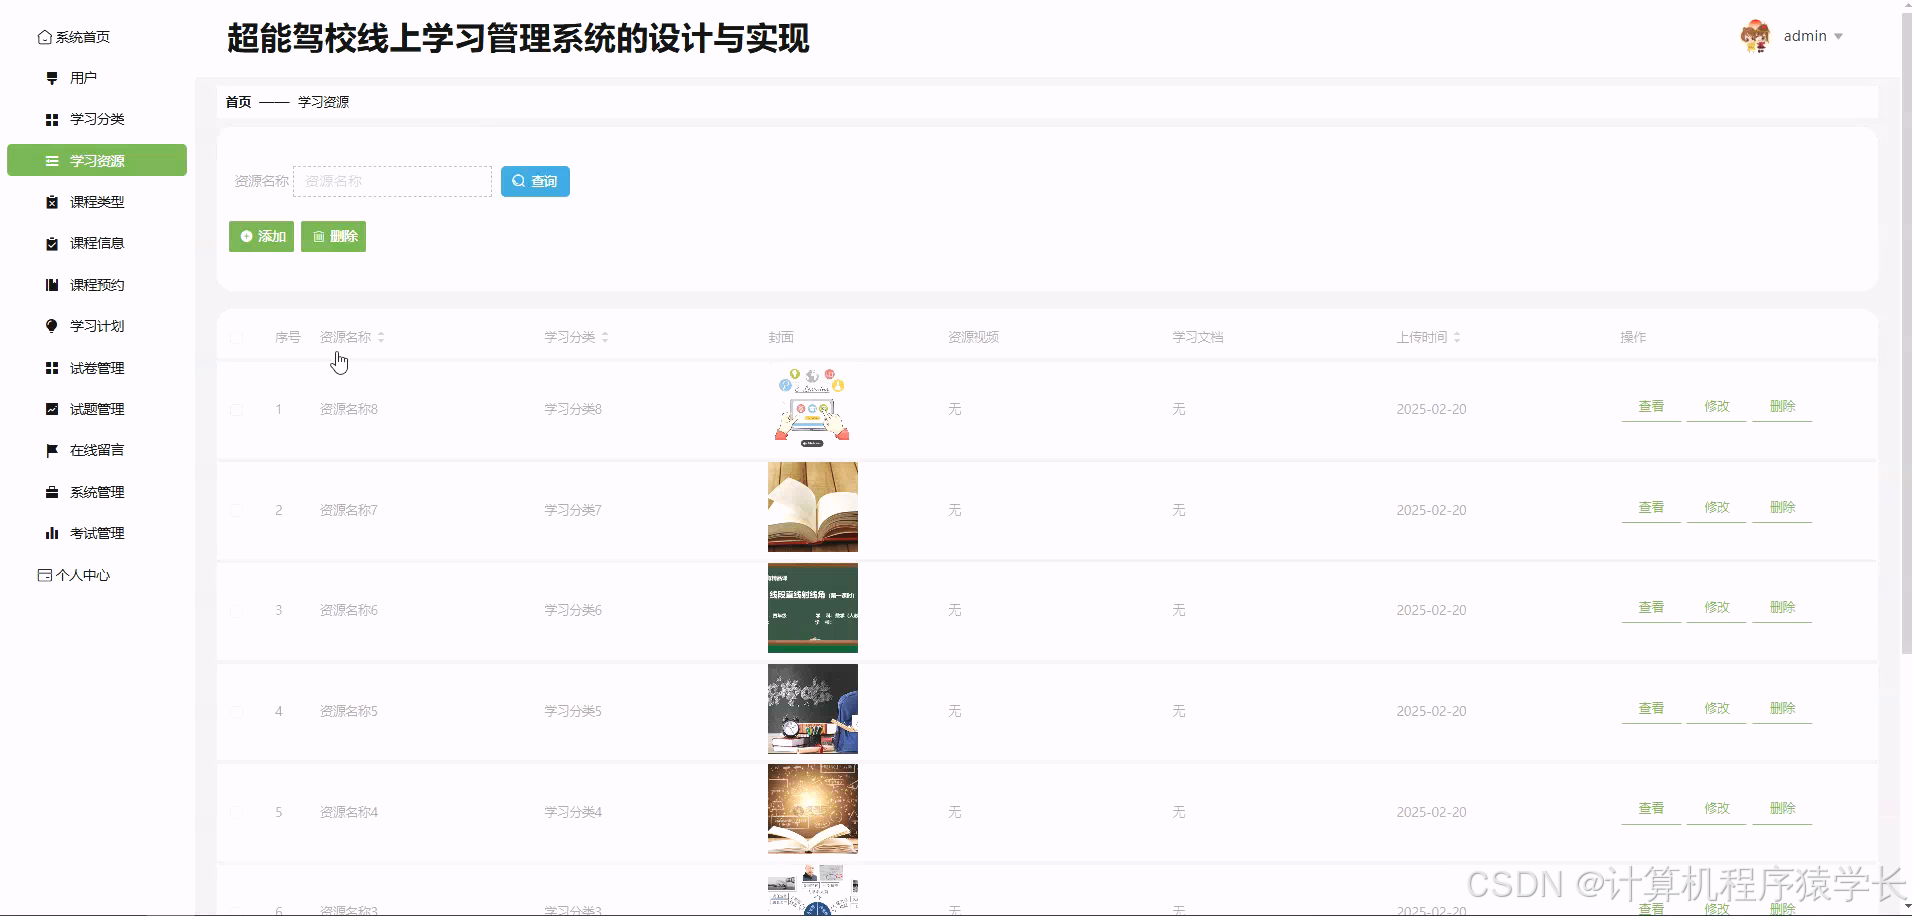Viewport: 1912px width, 916px height.
Task: Check the box for row 资源名称4
Action: coord(237,812)
